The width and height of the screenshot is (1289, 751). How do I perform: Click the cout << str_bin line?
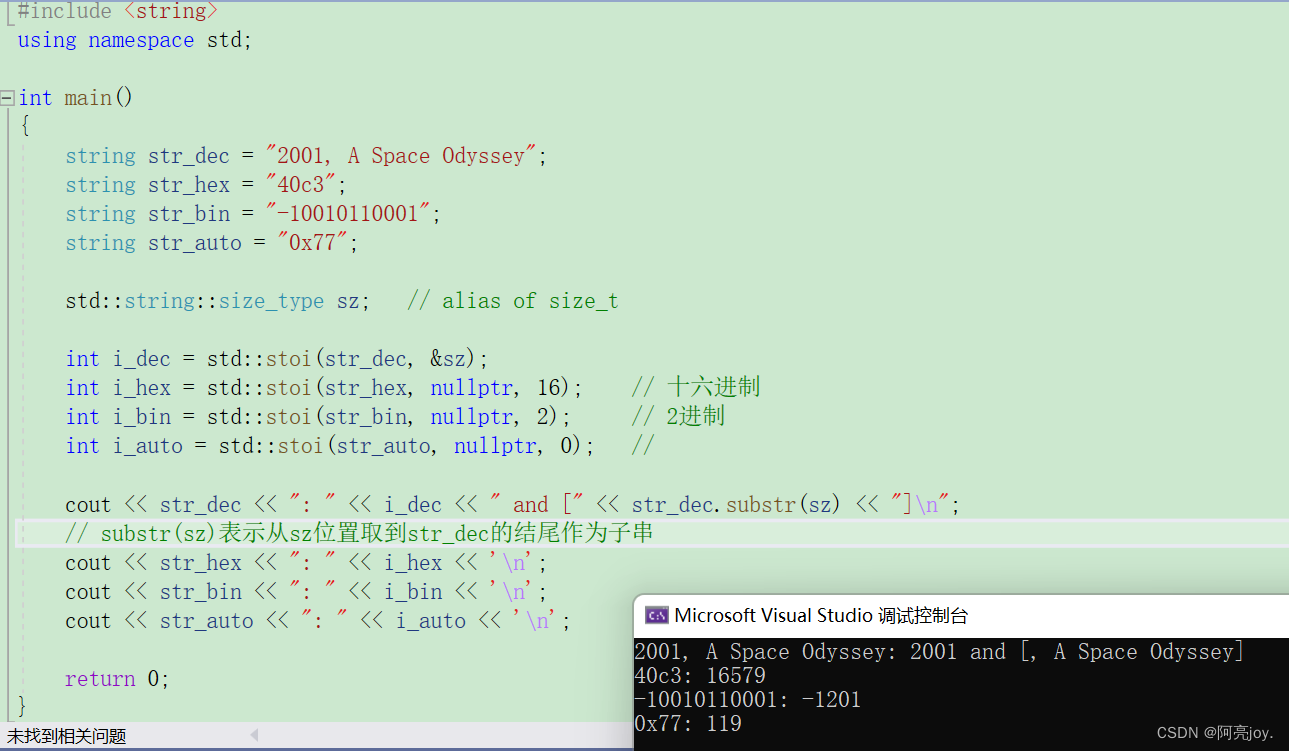click(x=306, y=592)
